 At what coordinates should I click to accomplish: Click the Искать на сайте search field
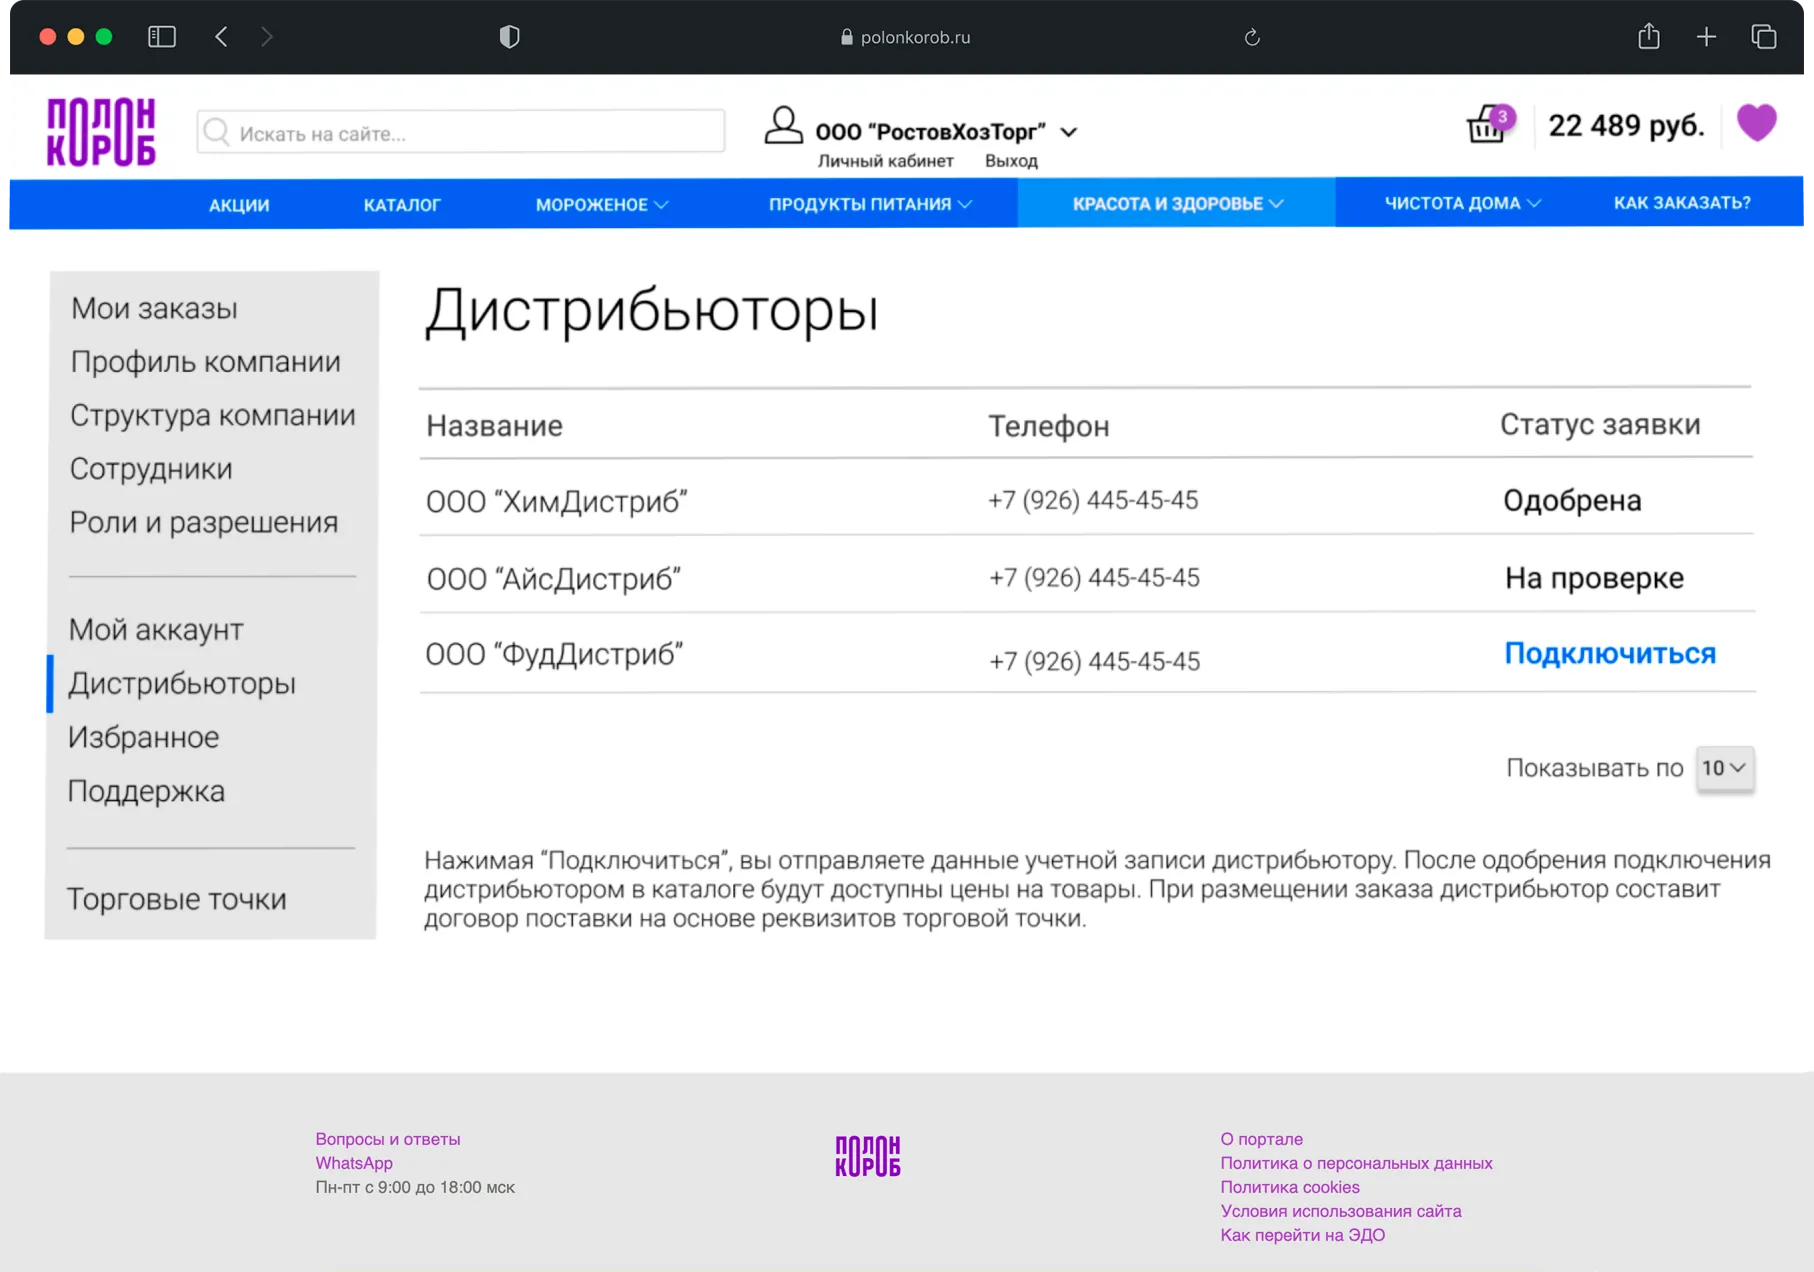pyautogui.click(x=461, y=132)
